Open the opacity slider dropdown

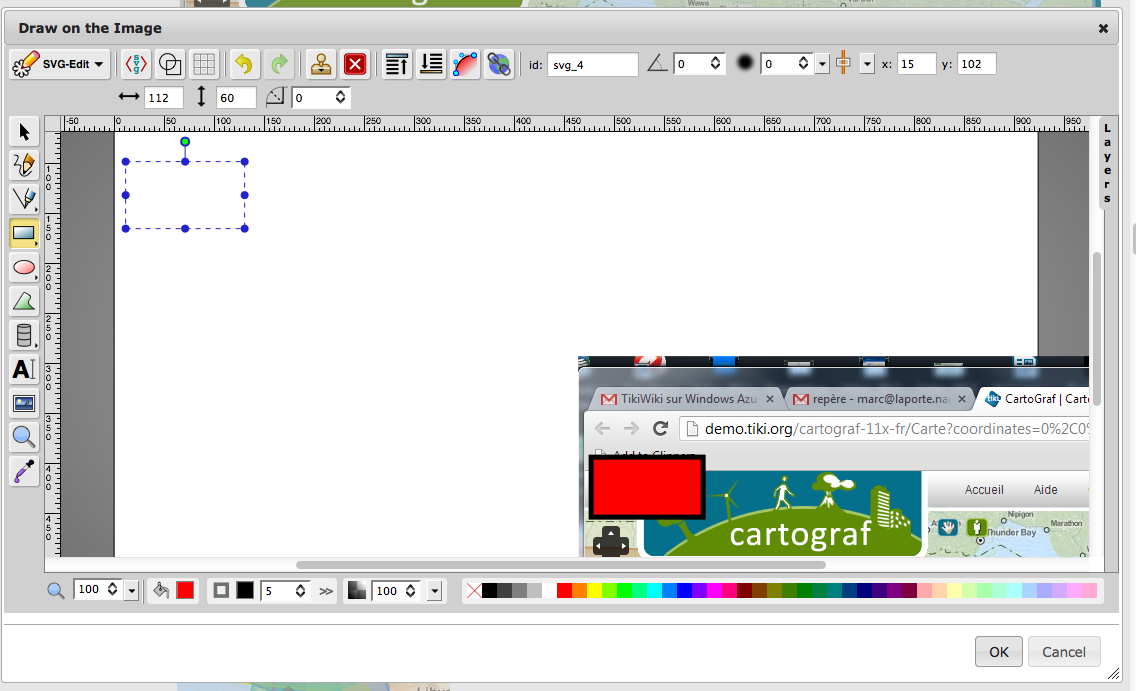[435, 591]
